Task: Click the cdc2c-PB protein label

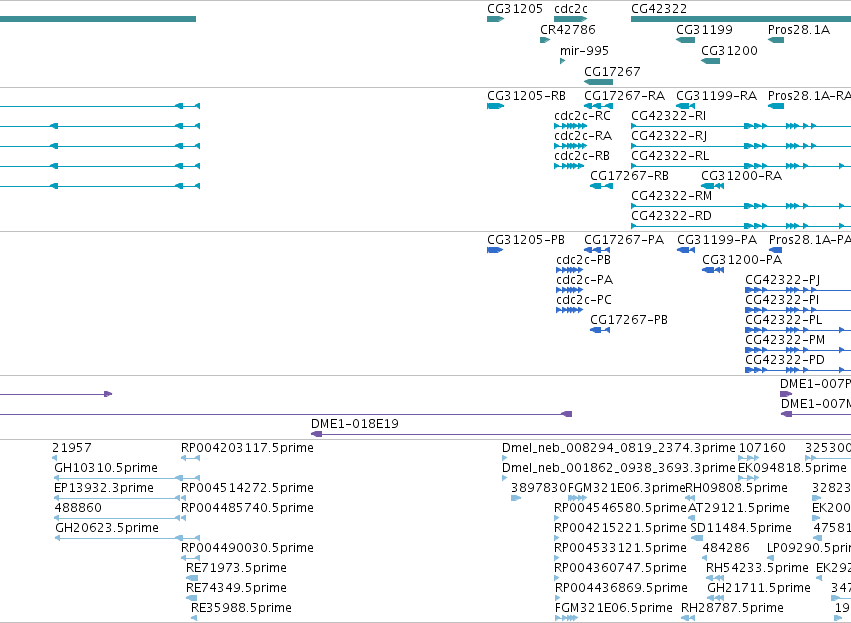Action: tap(583, 260)
